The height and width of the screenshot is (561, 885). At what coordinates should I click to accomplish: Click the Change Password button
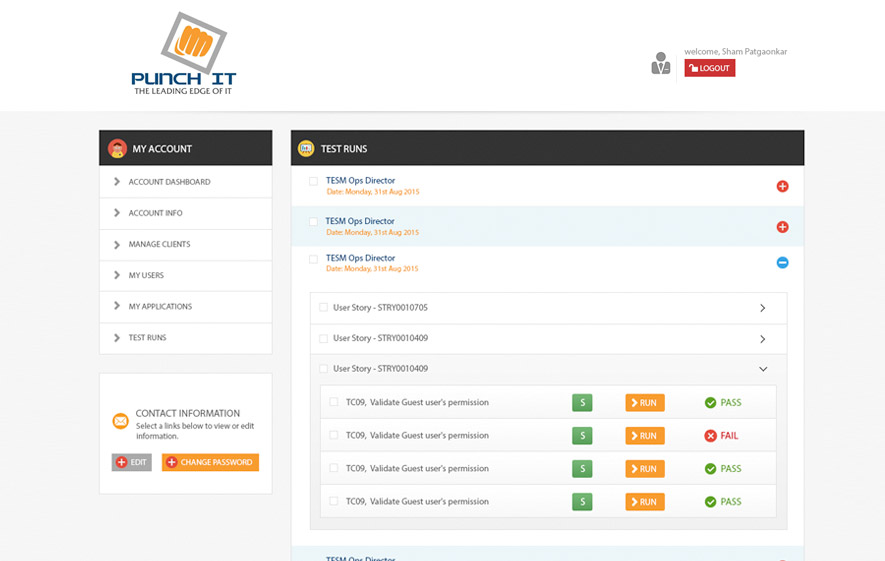(x=210, y=463)
